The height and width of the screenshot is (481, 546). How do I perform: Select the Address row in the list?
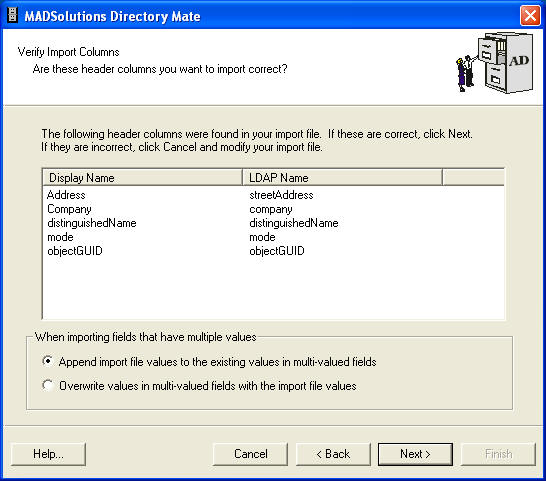coord(66,195)
